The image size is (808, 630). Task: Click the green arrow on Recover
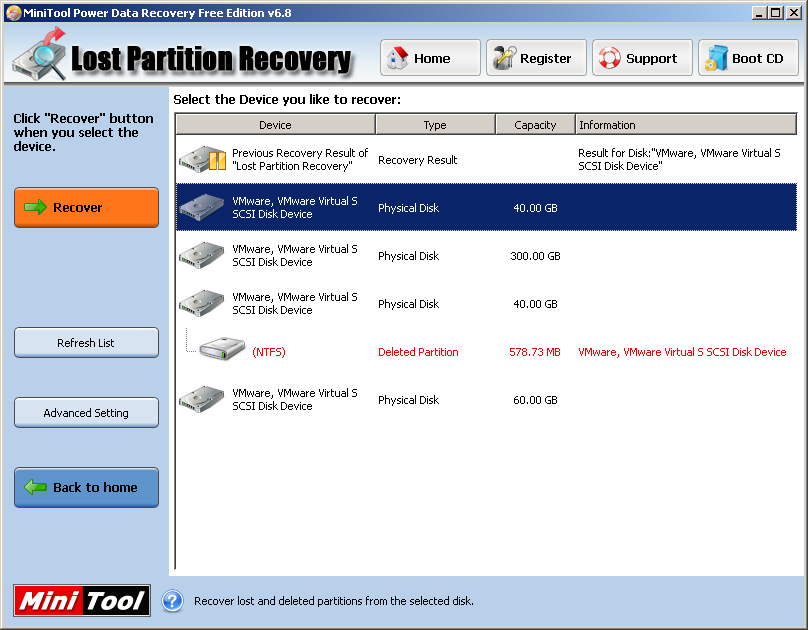click(36, 207)
